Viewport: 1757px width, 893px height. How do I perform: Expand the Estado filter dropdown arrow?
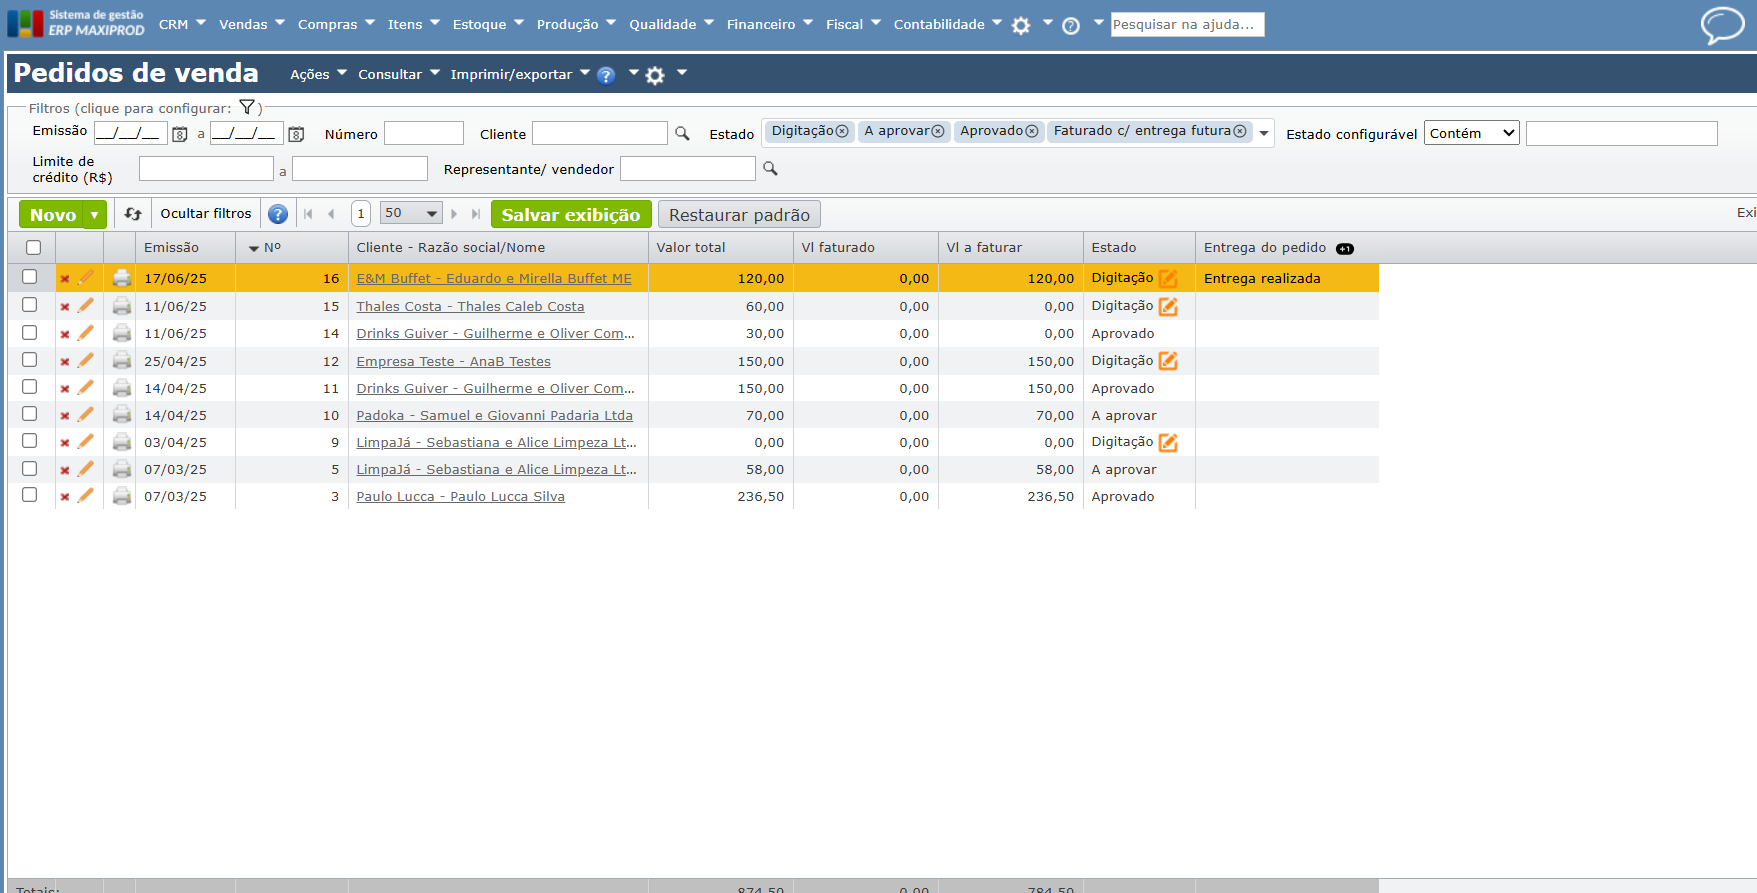coord(1264,133)
